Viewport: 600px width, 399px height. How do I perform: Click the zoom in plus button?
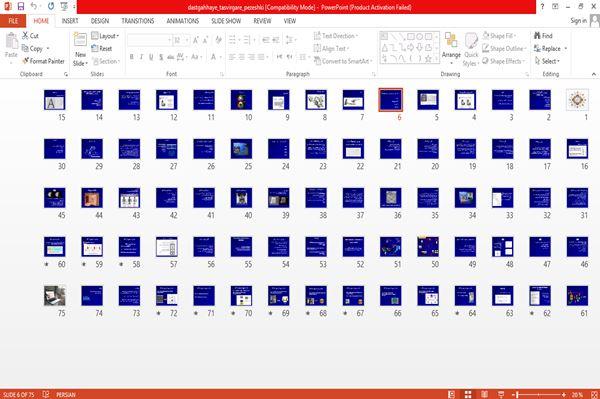[x=564, y=394]
